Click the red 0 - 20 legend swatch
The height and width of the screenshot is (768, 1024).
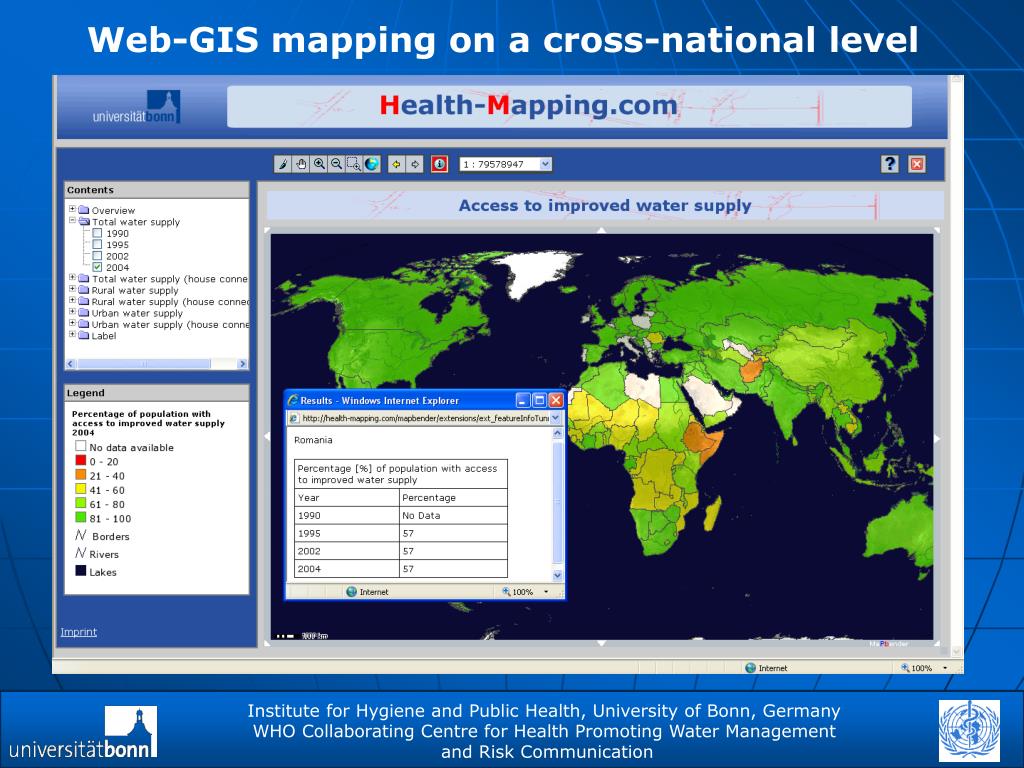[x=81, y=460]
